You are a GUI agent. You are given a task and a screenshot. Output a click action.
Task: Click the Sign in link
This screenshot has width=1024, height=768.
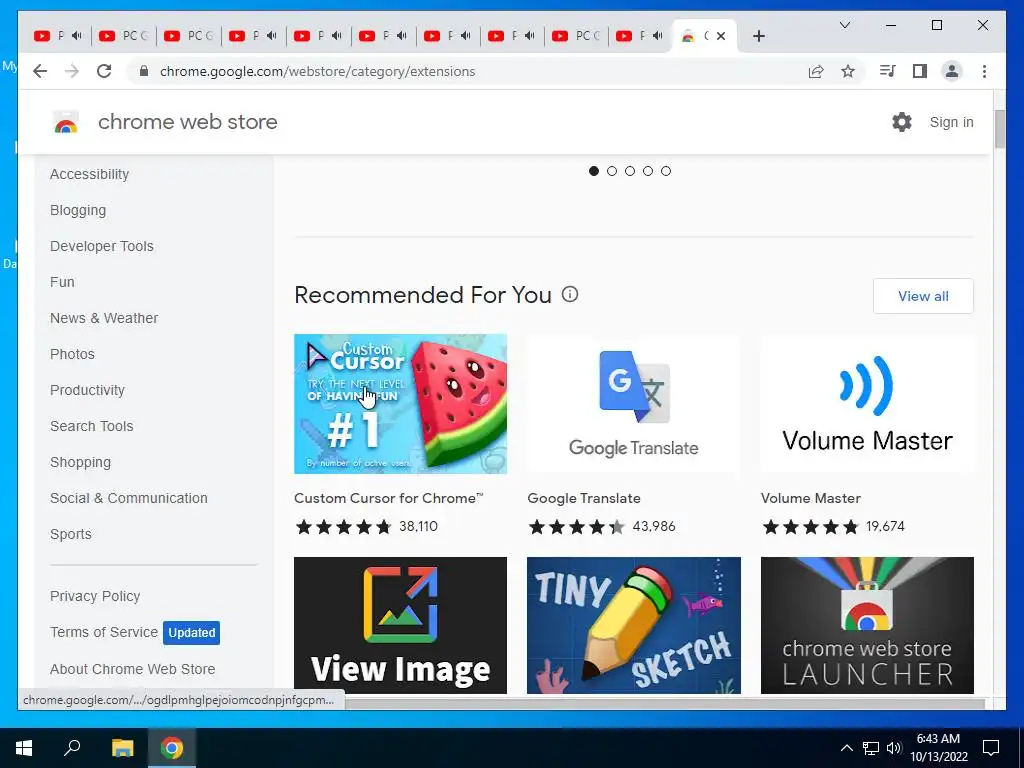pos(952,122)
